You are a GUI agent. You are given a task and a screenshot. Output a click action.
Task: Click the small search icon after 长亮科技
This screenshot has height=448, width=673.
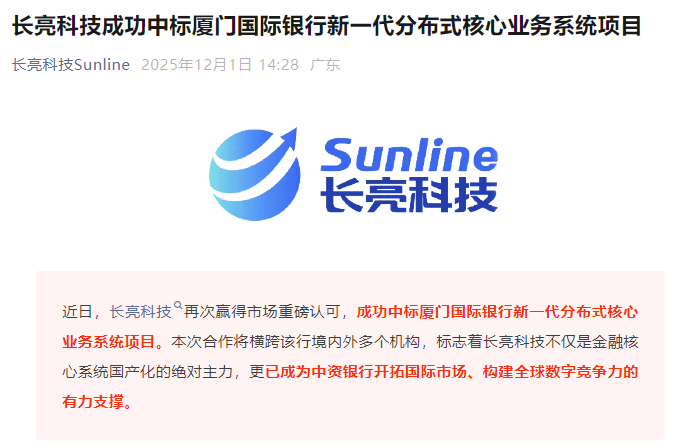click(178, 306)
